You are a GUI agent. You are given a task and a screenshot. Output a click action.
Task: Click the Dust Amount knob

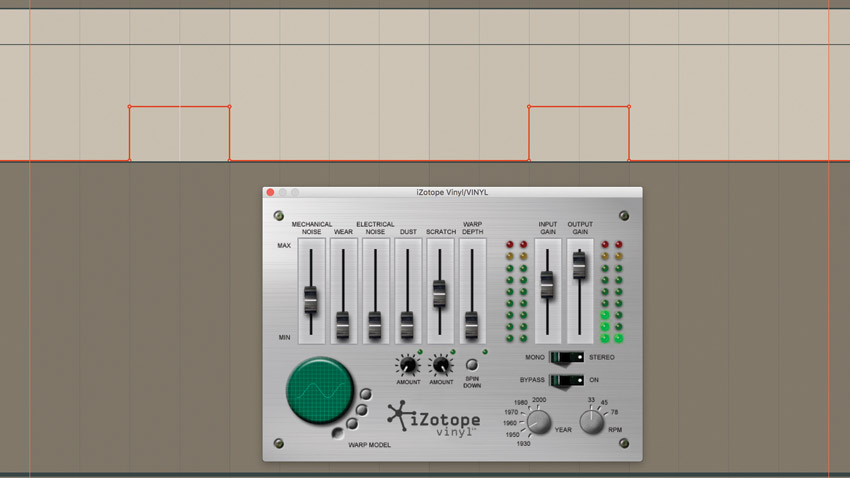click(408, 365)
